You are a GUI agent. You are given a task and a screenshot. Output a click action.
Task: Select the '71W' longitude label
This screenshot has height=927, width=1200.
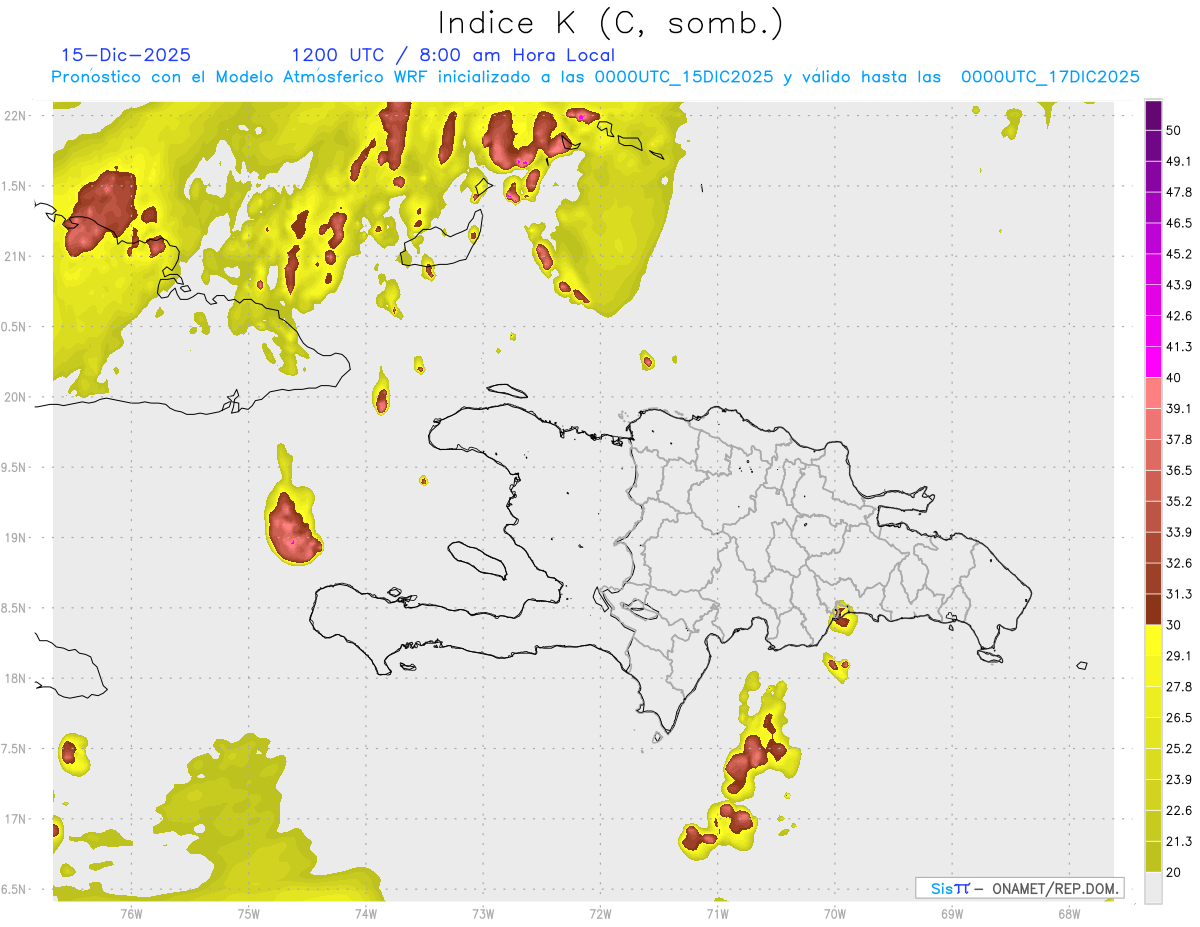[x=717, y=913]
